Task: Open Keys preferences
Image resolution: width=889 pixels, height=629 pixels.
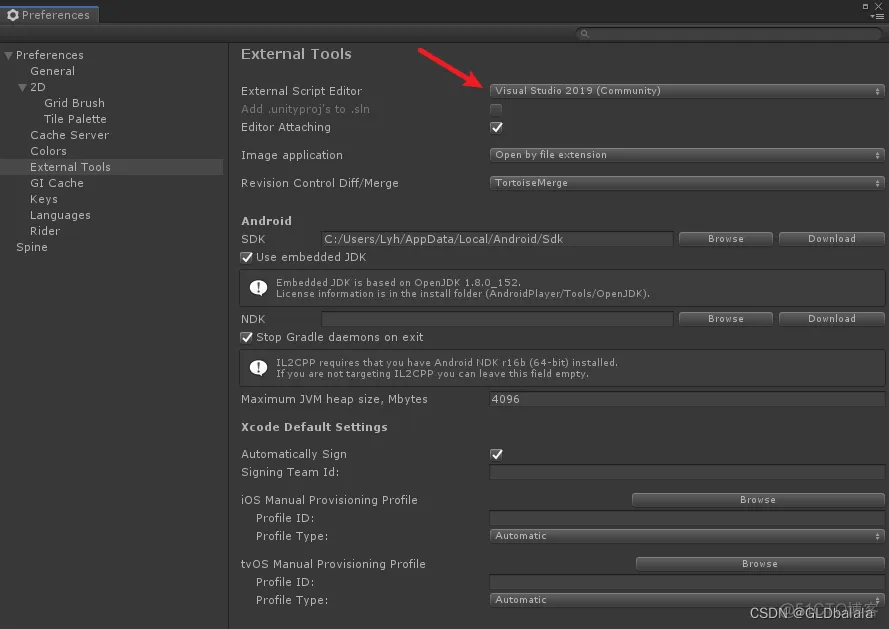Action: point(44,199)
